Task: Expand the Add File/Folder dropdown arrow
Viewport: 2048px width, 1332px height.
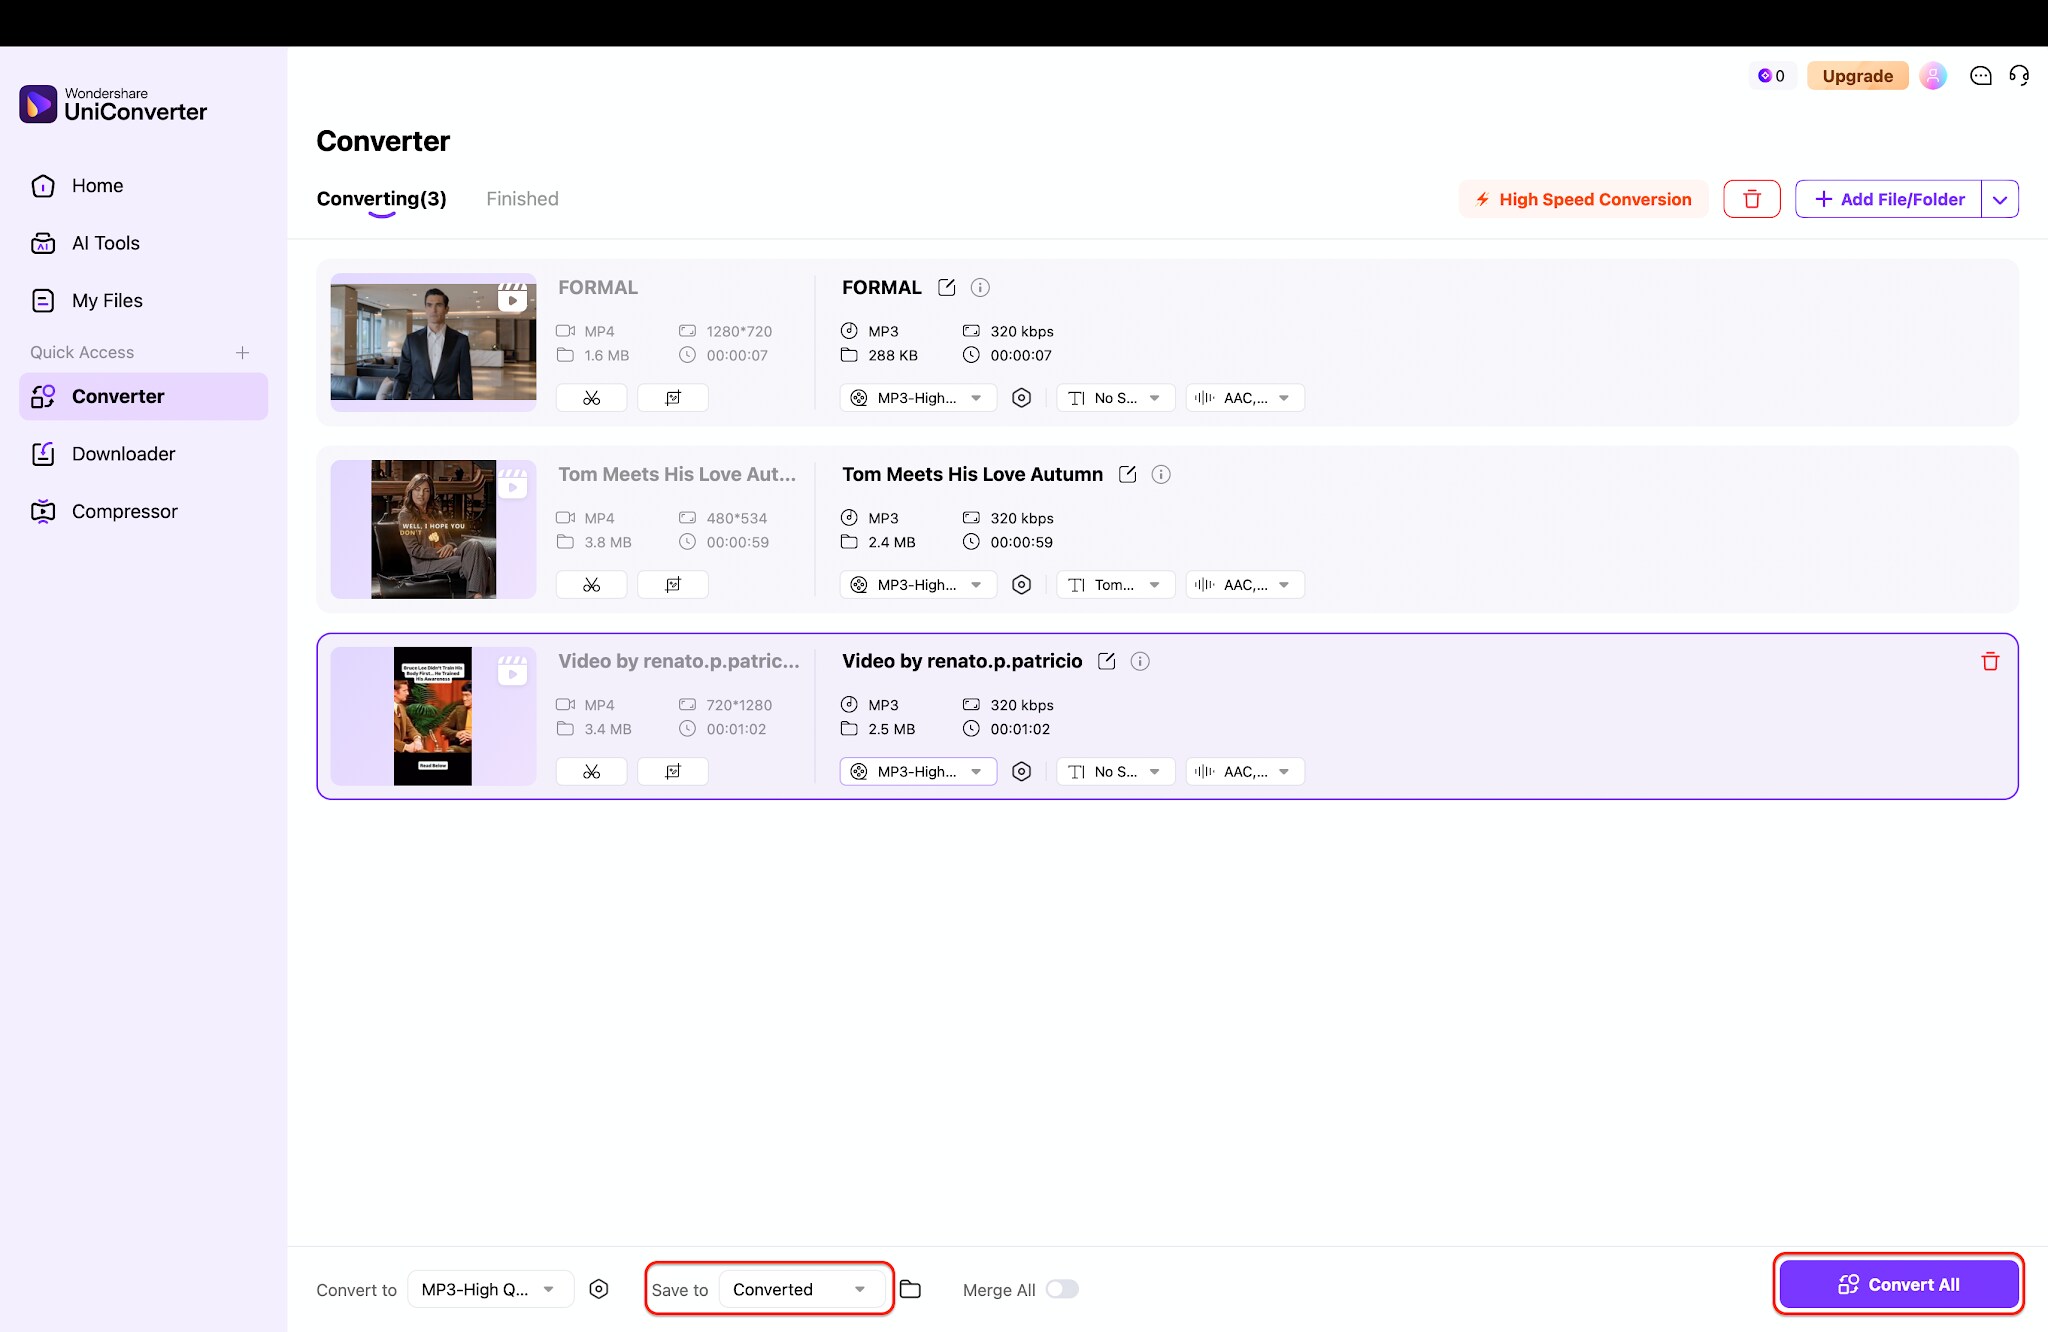Action: point(2000,199)
